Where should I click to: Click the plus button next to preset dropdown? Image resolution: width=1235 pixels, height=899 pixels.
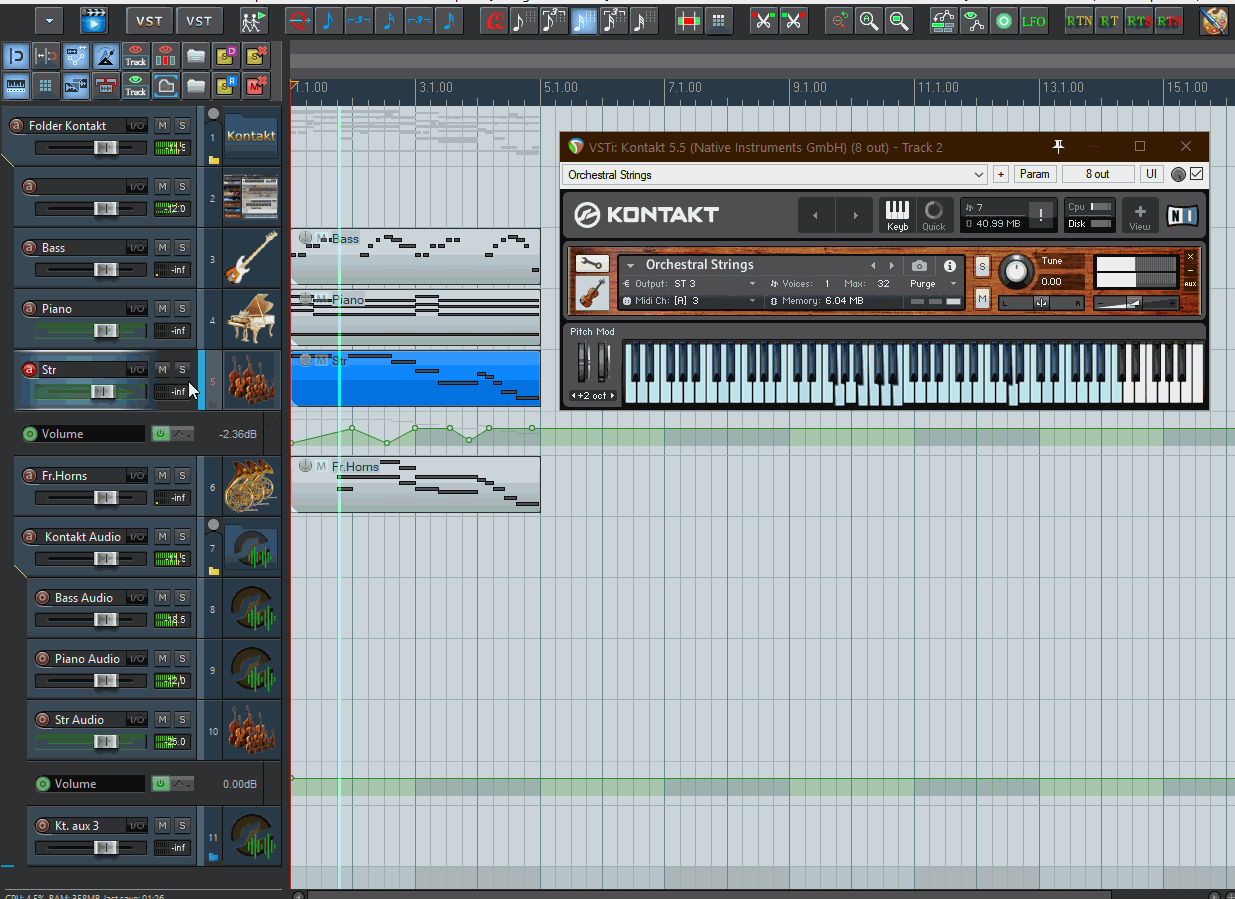click(x=1001, y=174)
